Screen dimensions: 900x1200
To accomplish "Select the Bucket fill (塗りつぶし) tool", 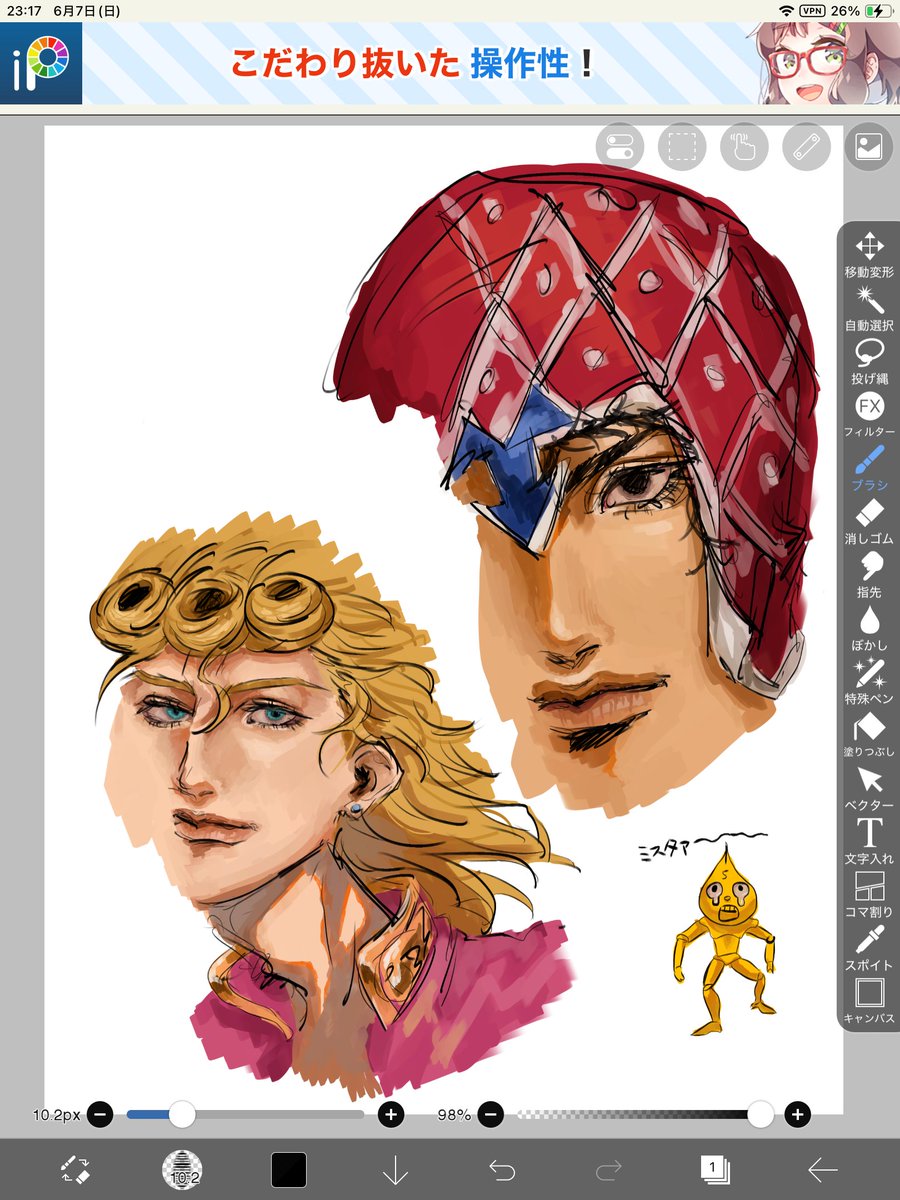I will point(869,734).
